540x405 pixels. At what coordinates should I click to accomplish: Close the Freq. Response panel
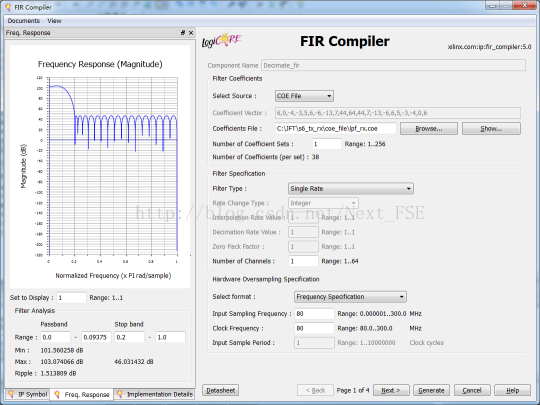tap(191, 33)
